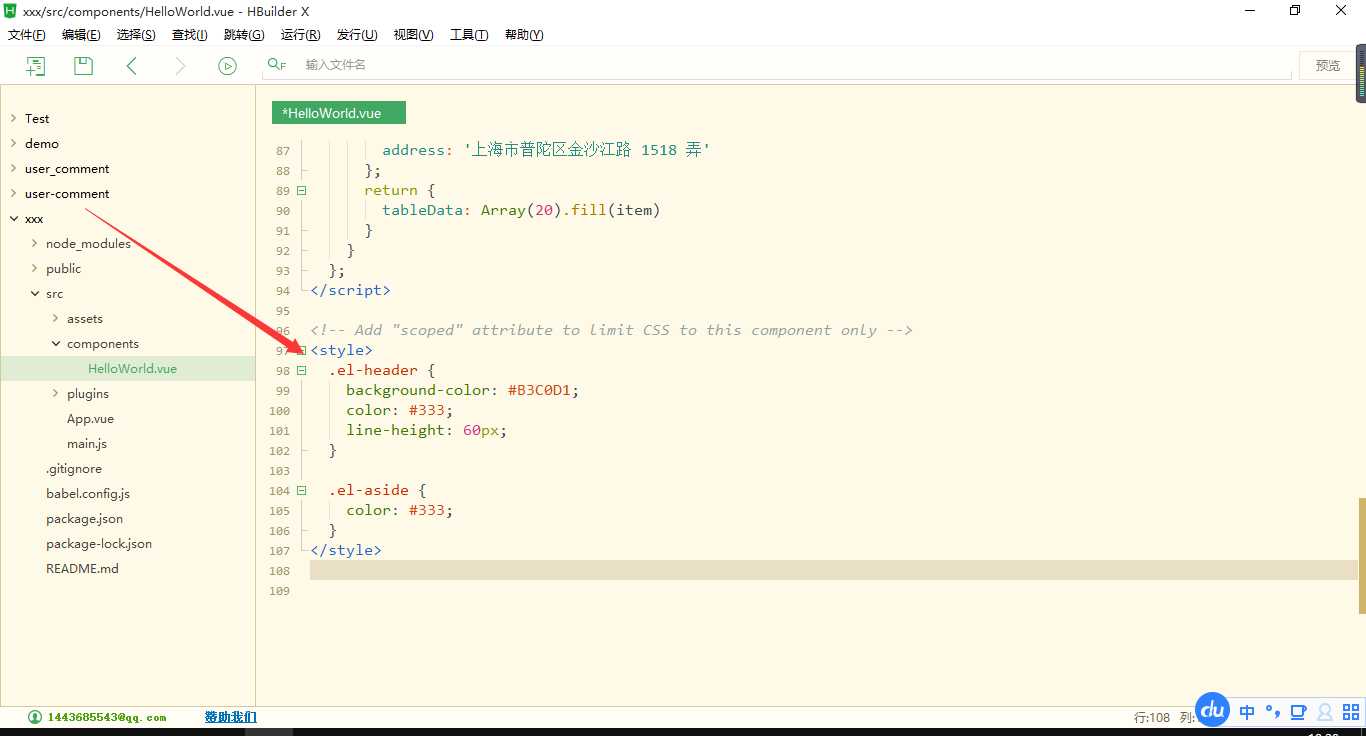Open the 文件(F) menu
Screen dimensions: 1366x736
[x=27, y=35]
